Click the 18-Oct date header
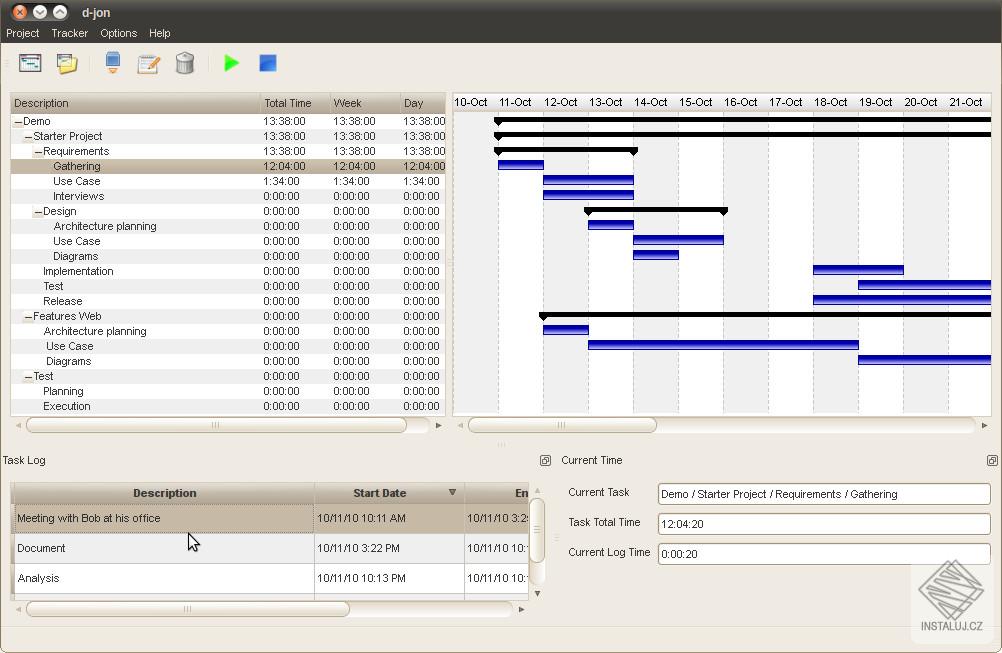The height and width of the screenshot is (653, 1002). click(830, 102)
